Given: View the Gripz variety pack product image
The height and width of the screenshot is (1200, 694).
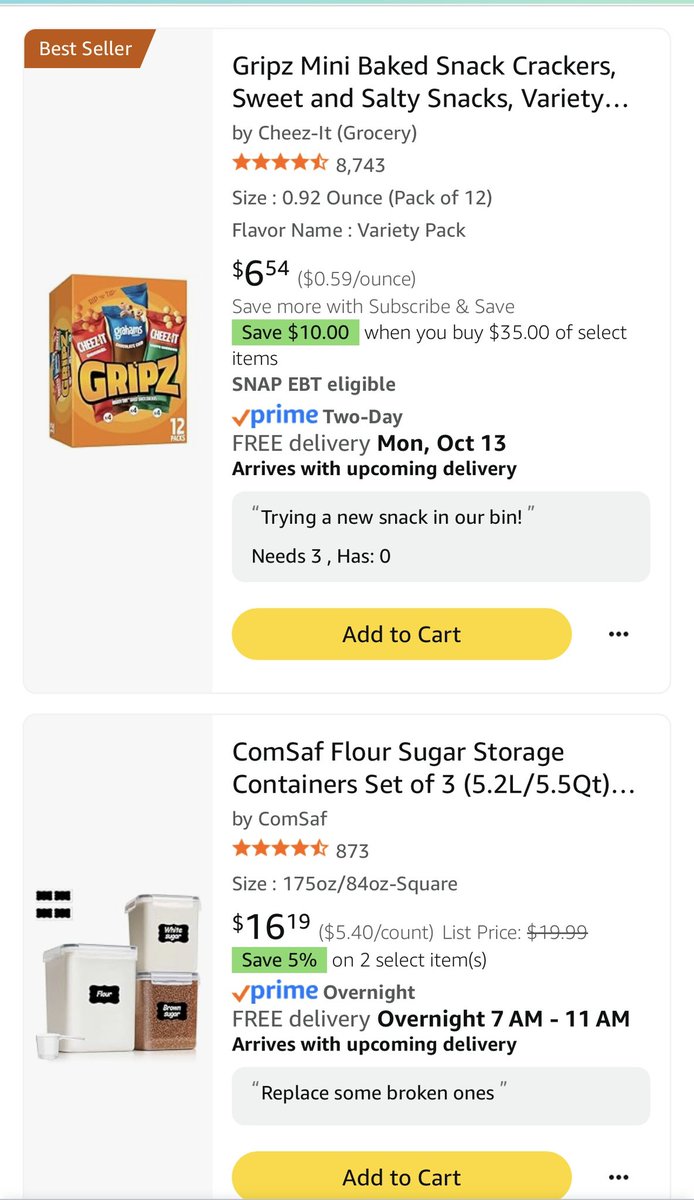Looking at the screenshot, I should point(118,361).
